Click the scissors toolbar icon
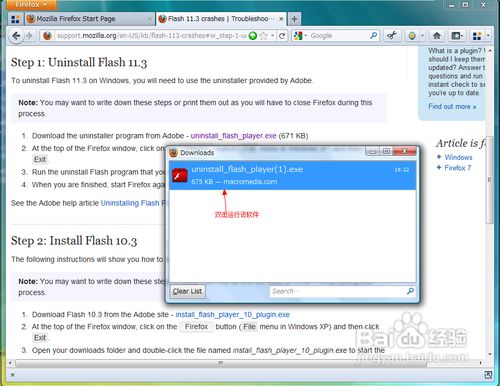Image resolution: width=500 pixels, height=386 pixels. click(x=392, y=35)
